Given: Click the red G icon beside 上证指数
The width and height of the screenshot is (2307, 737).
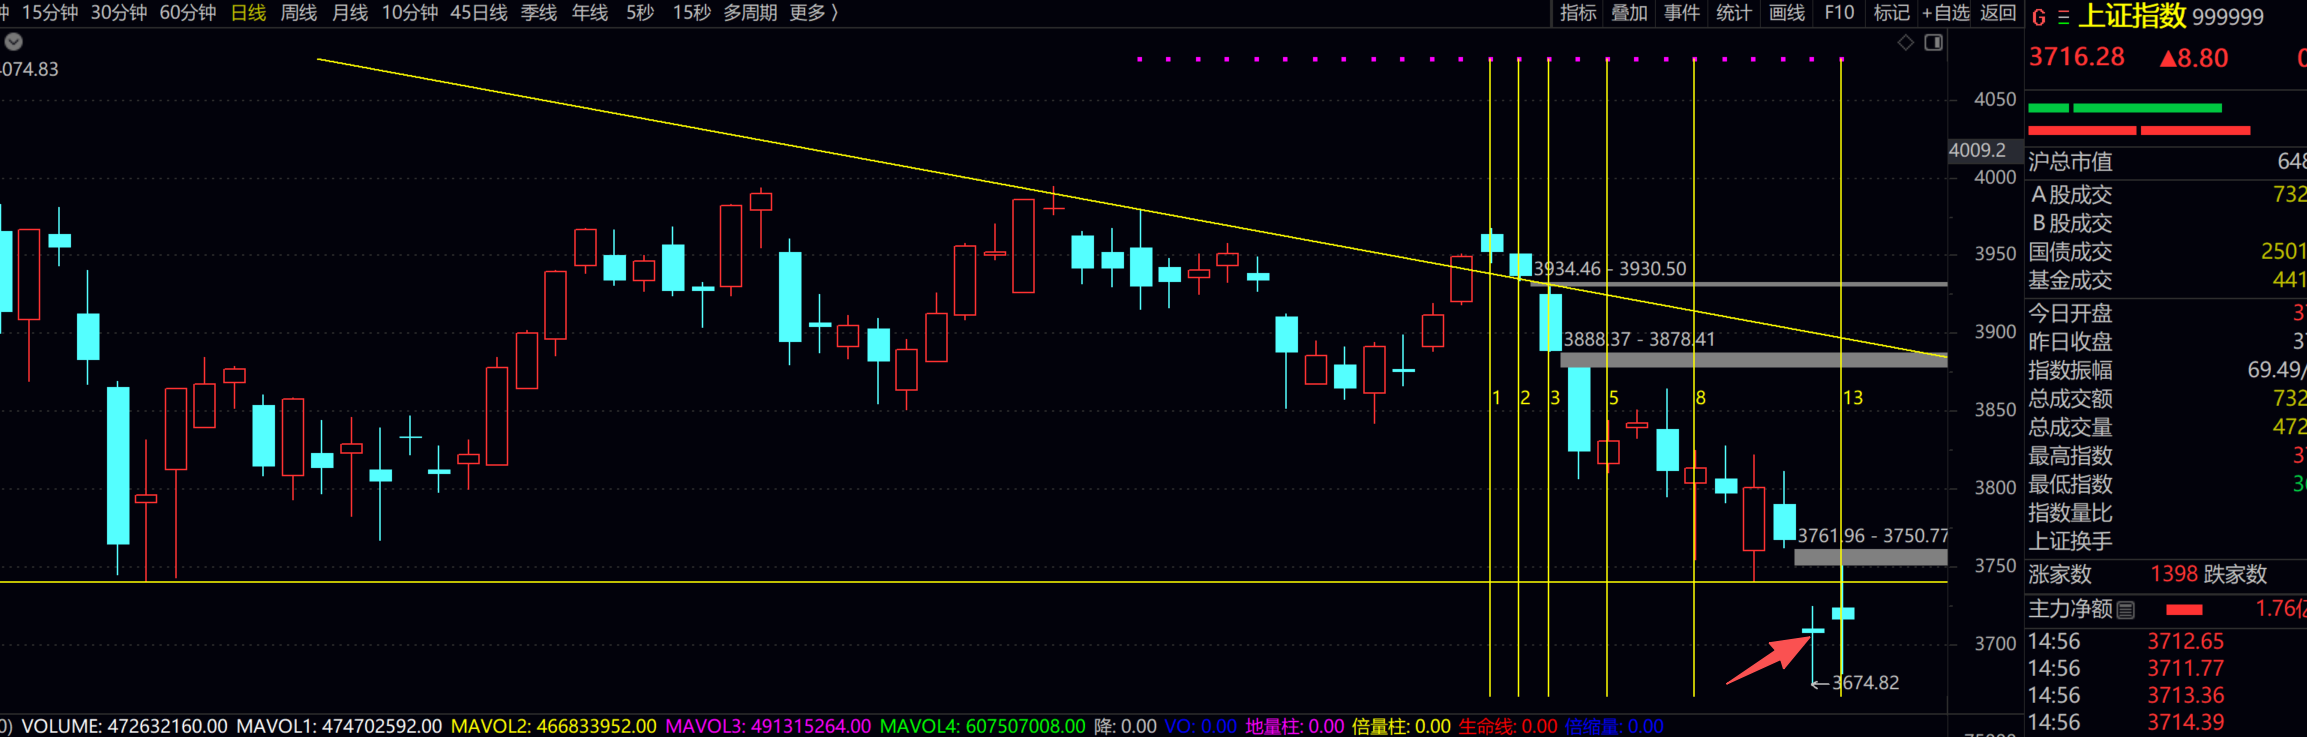Looking at the screenshot, I should (x=2039, y=17).
